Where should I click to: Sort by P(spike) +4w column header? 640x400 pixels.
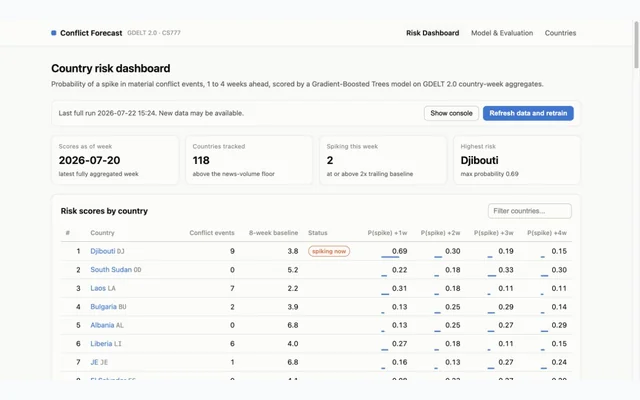[x=547, y=233]
